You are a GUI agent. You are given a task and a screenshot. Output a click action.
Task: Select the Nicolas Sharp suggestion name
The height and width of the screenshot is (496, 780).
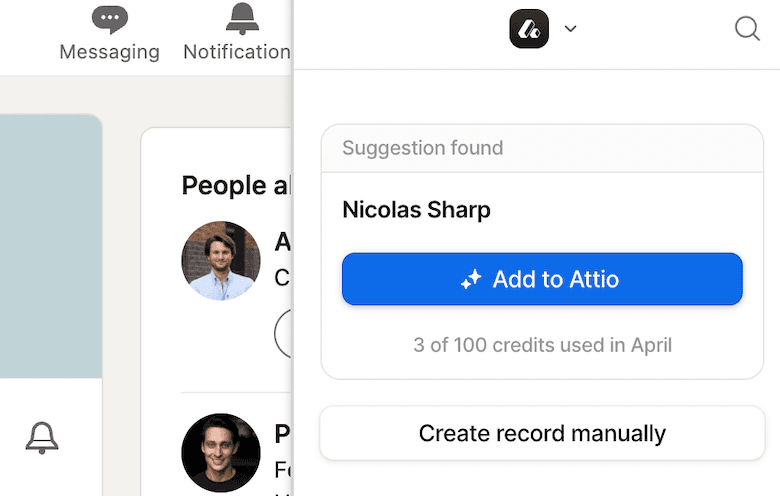(416, 210)
